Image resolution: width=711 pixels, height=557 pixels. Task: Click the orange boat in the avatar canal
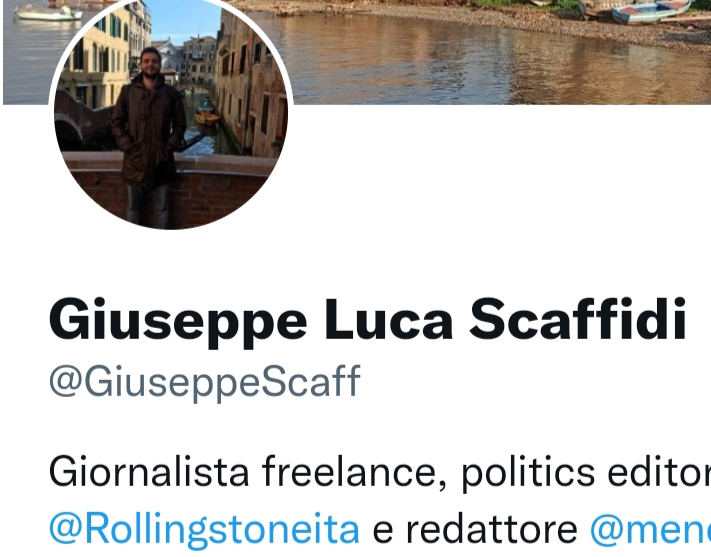pyautogui.click(x=206, y=118)
